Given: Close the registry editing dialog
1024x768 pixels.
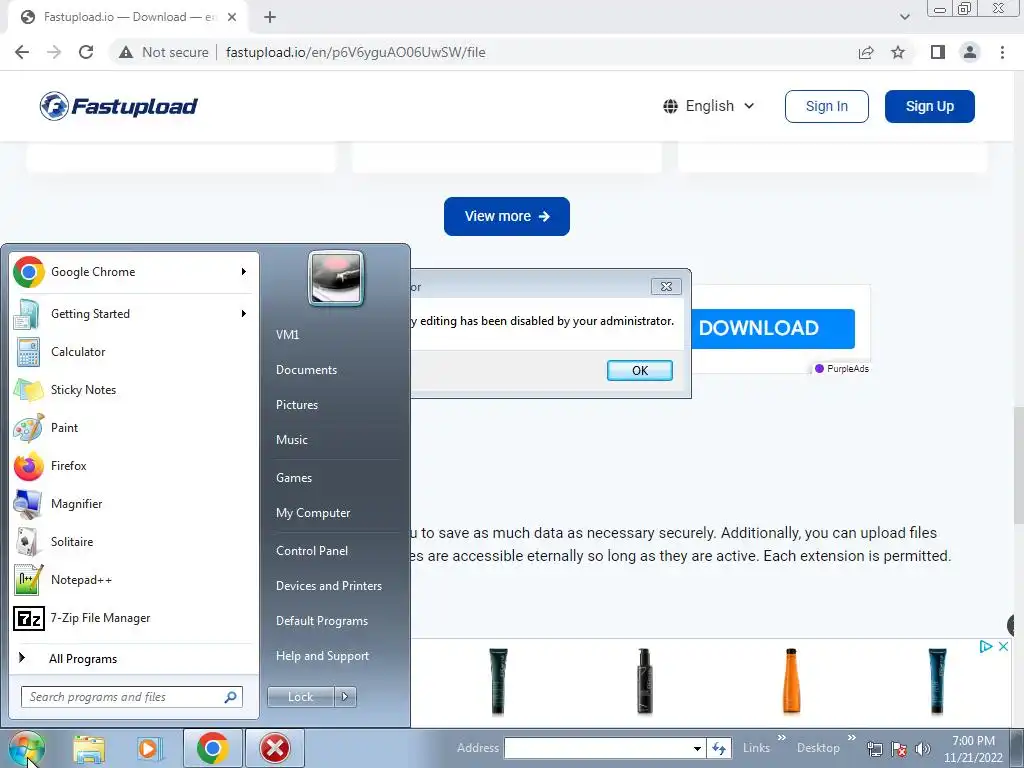Looking at the screenshot, I should [666, 287].
